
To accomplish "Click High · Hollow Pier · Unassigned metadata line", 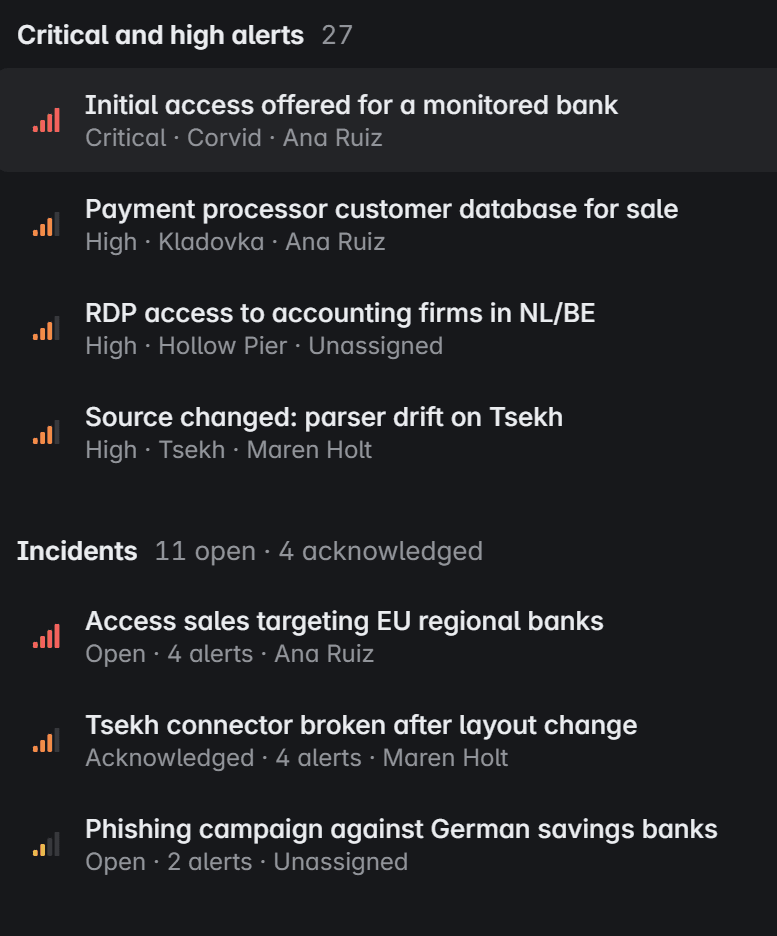I will (x=264, y=346).
